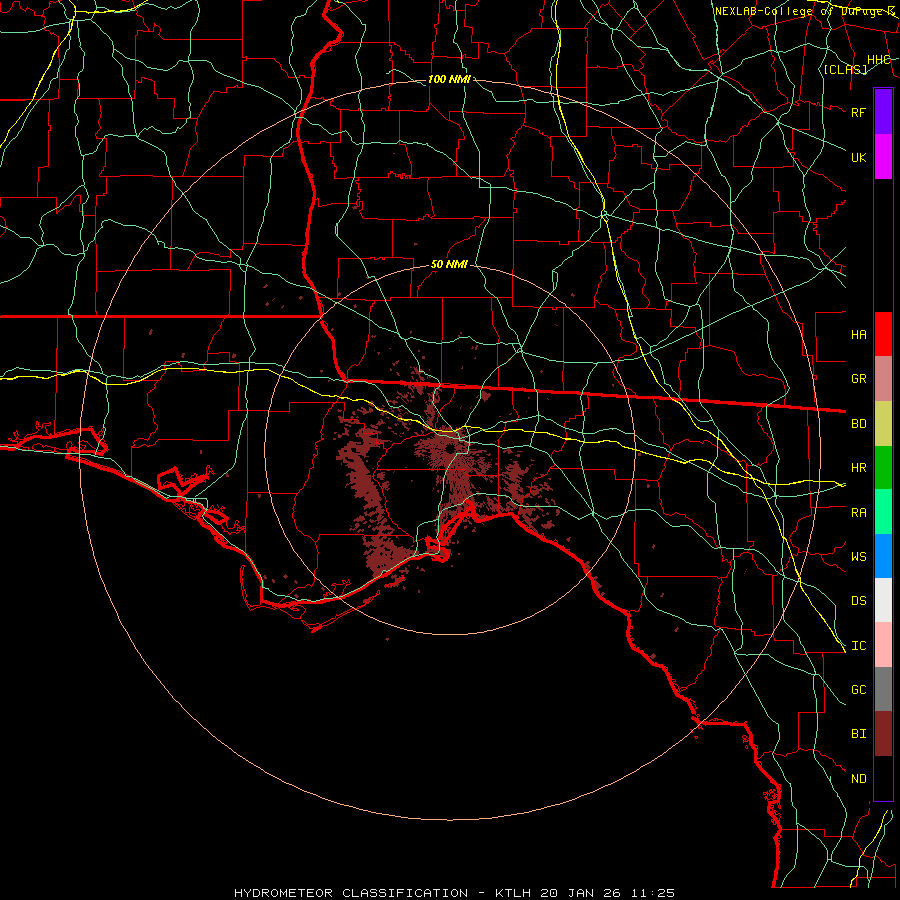Click the 50 NMI range ring label
This screenshot has height=900, width=900.
[449, 264]
